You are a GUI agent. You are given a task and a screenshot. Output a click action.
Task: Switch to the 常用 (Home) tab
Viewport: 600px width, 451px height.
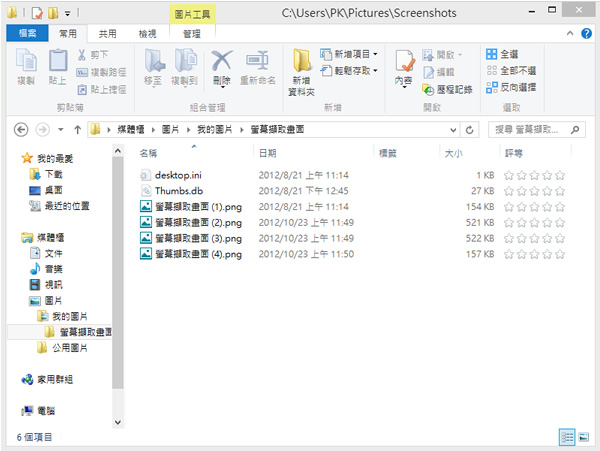pyautogui.click(x=68, y=34)
